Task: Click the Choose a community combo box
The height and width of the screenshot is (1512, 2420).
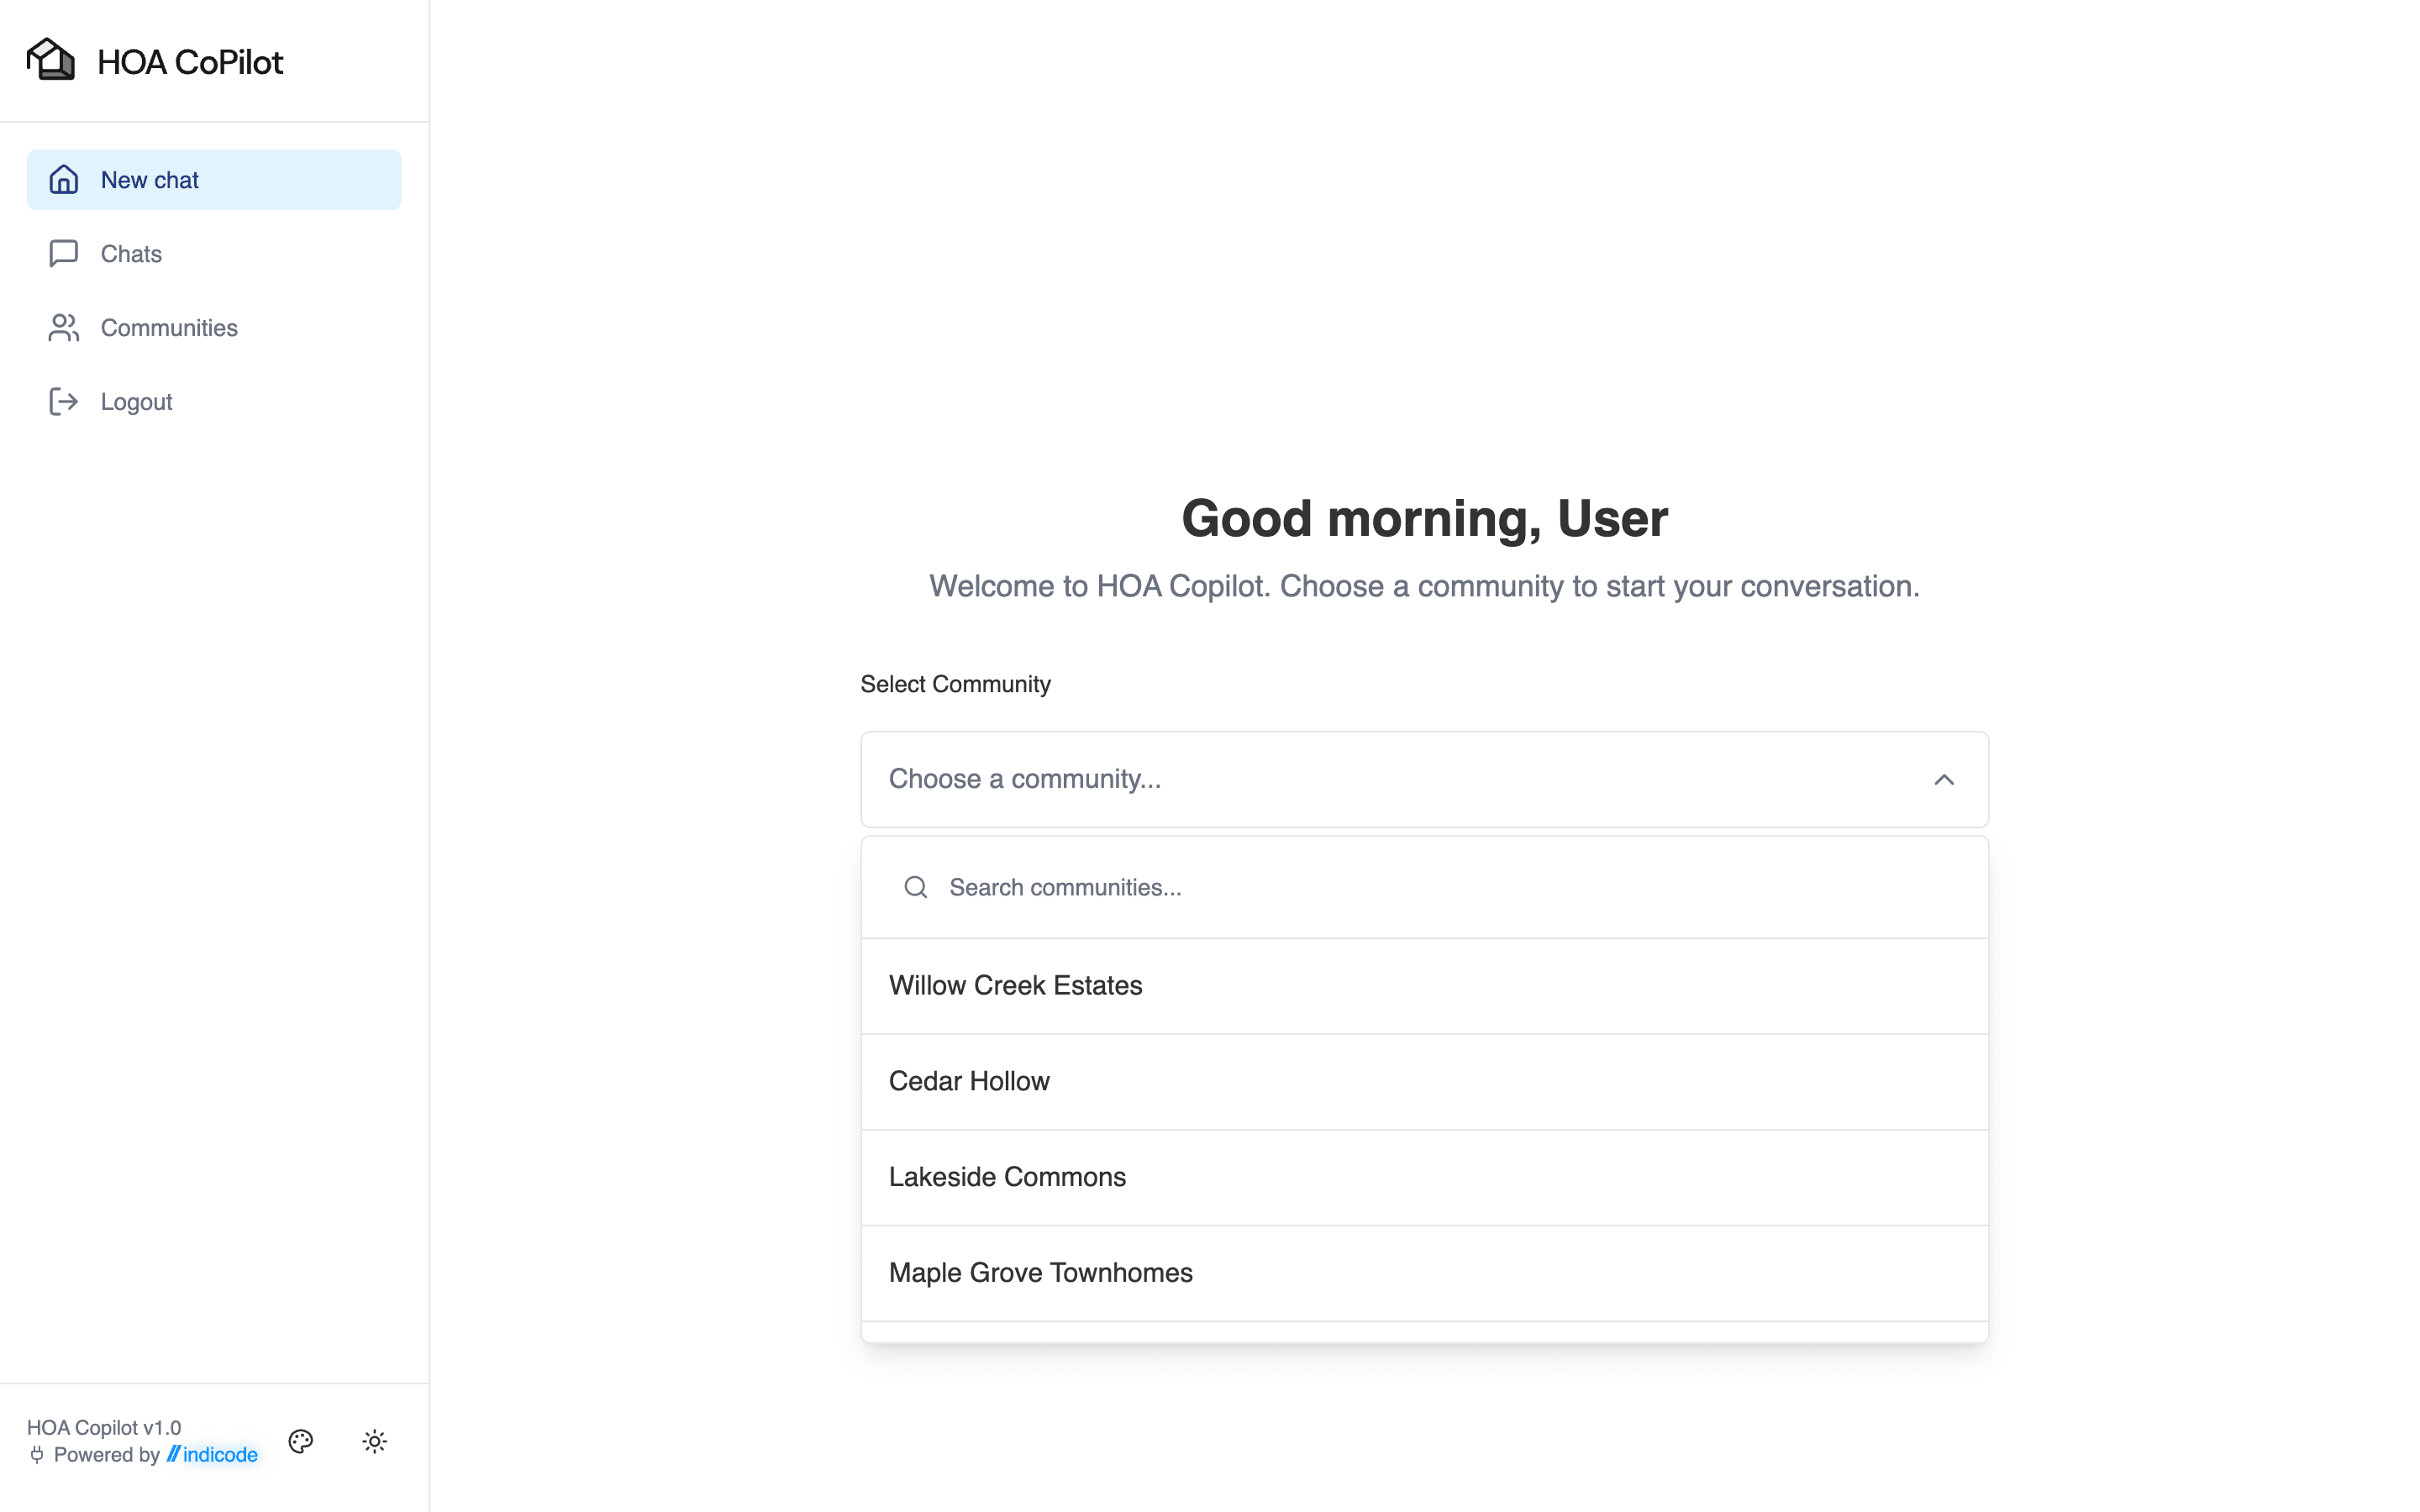Action: click(x=1424, y=779)
